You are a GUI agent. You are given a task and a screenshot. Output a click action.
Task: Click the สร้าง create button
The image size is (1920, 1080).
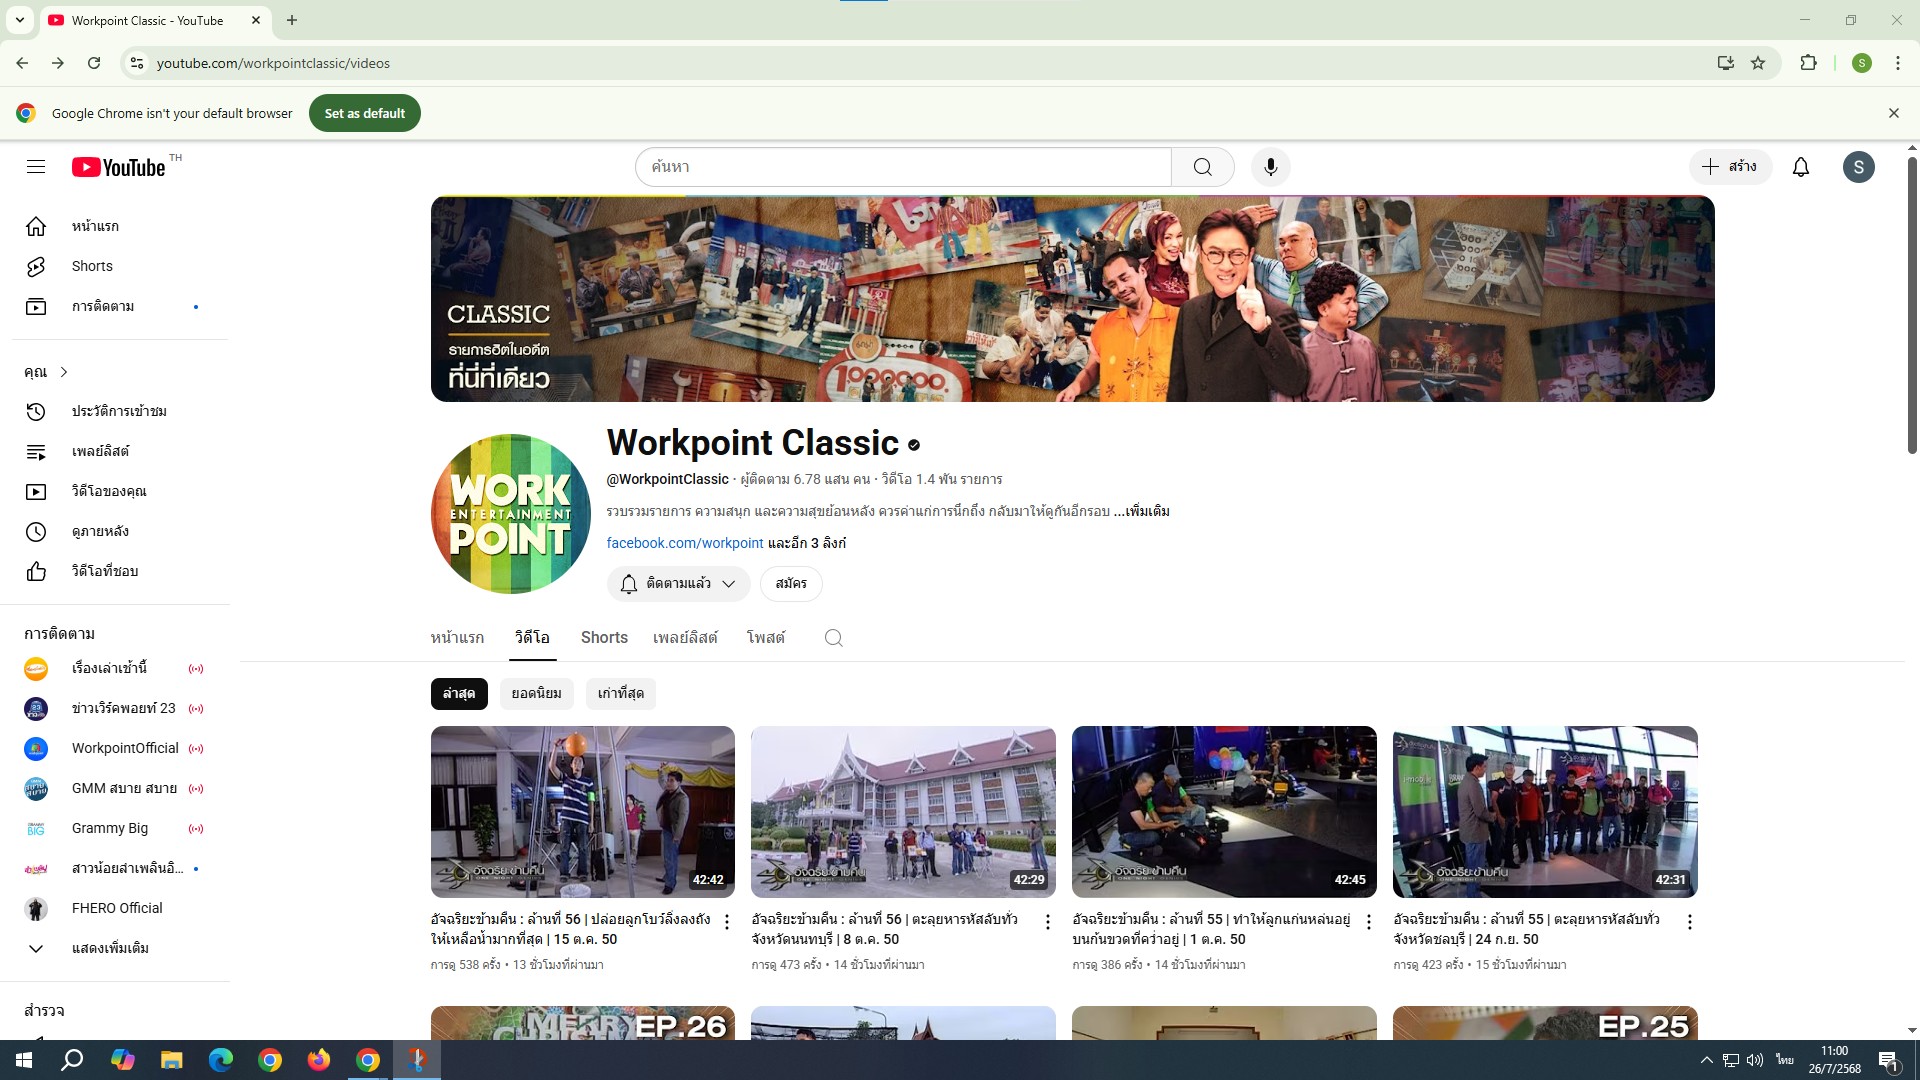1731,167
